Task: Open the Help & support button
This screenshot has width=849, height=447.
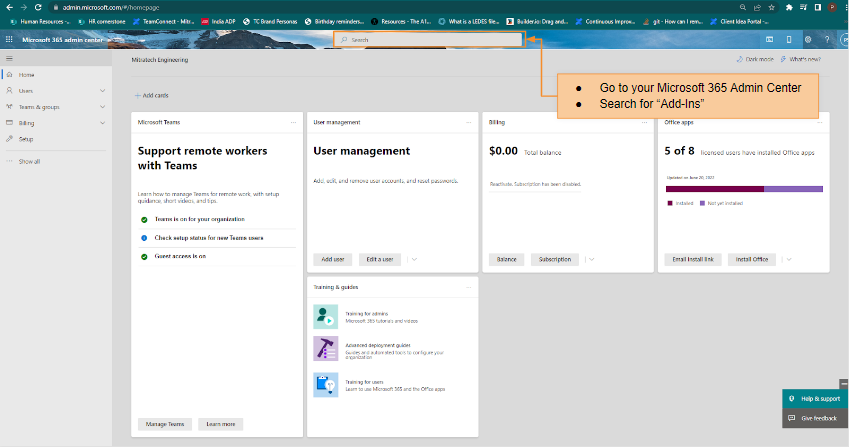Action: click(814, 399)
